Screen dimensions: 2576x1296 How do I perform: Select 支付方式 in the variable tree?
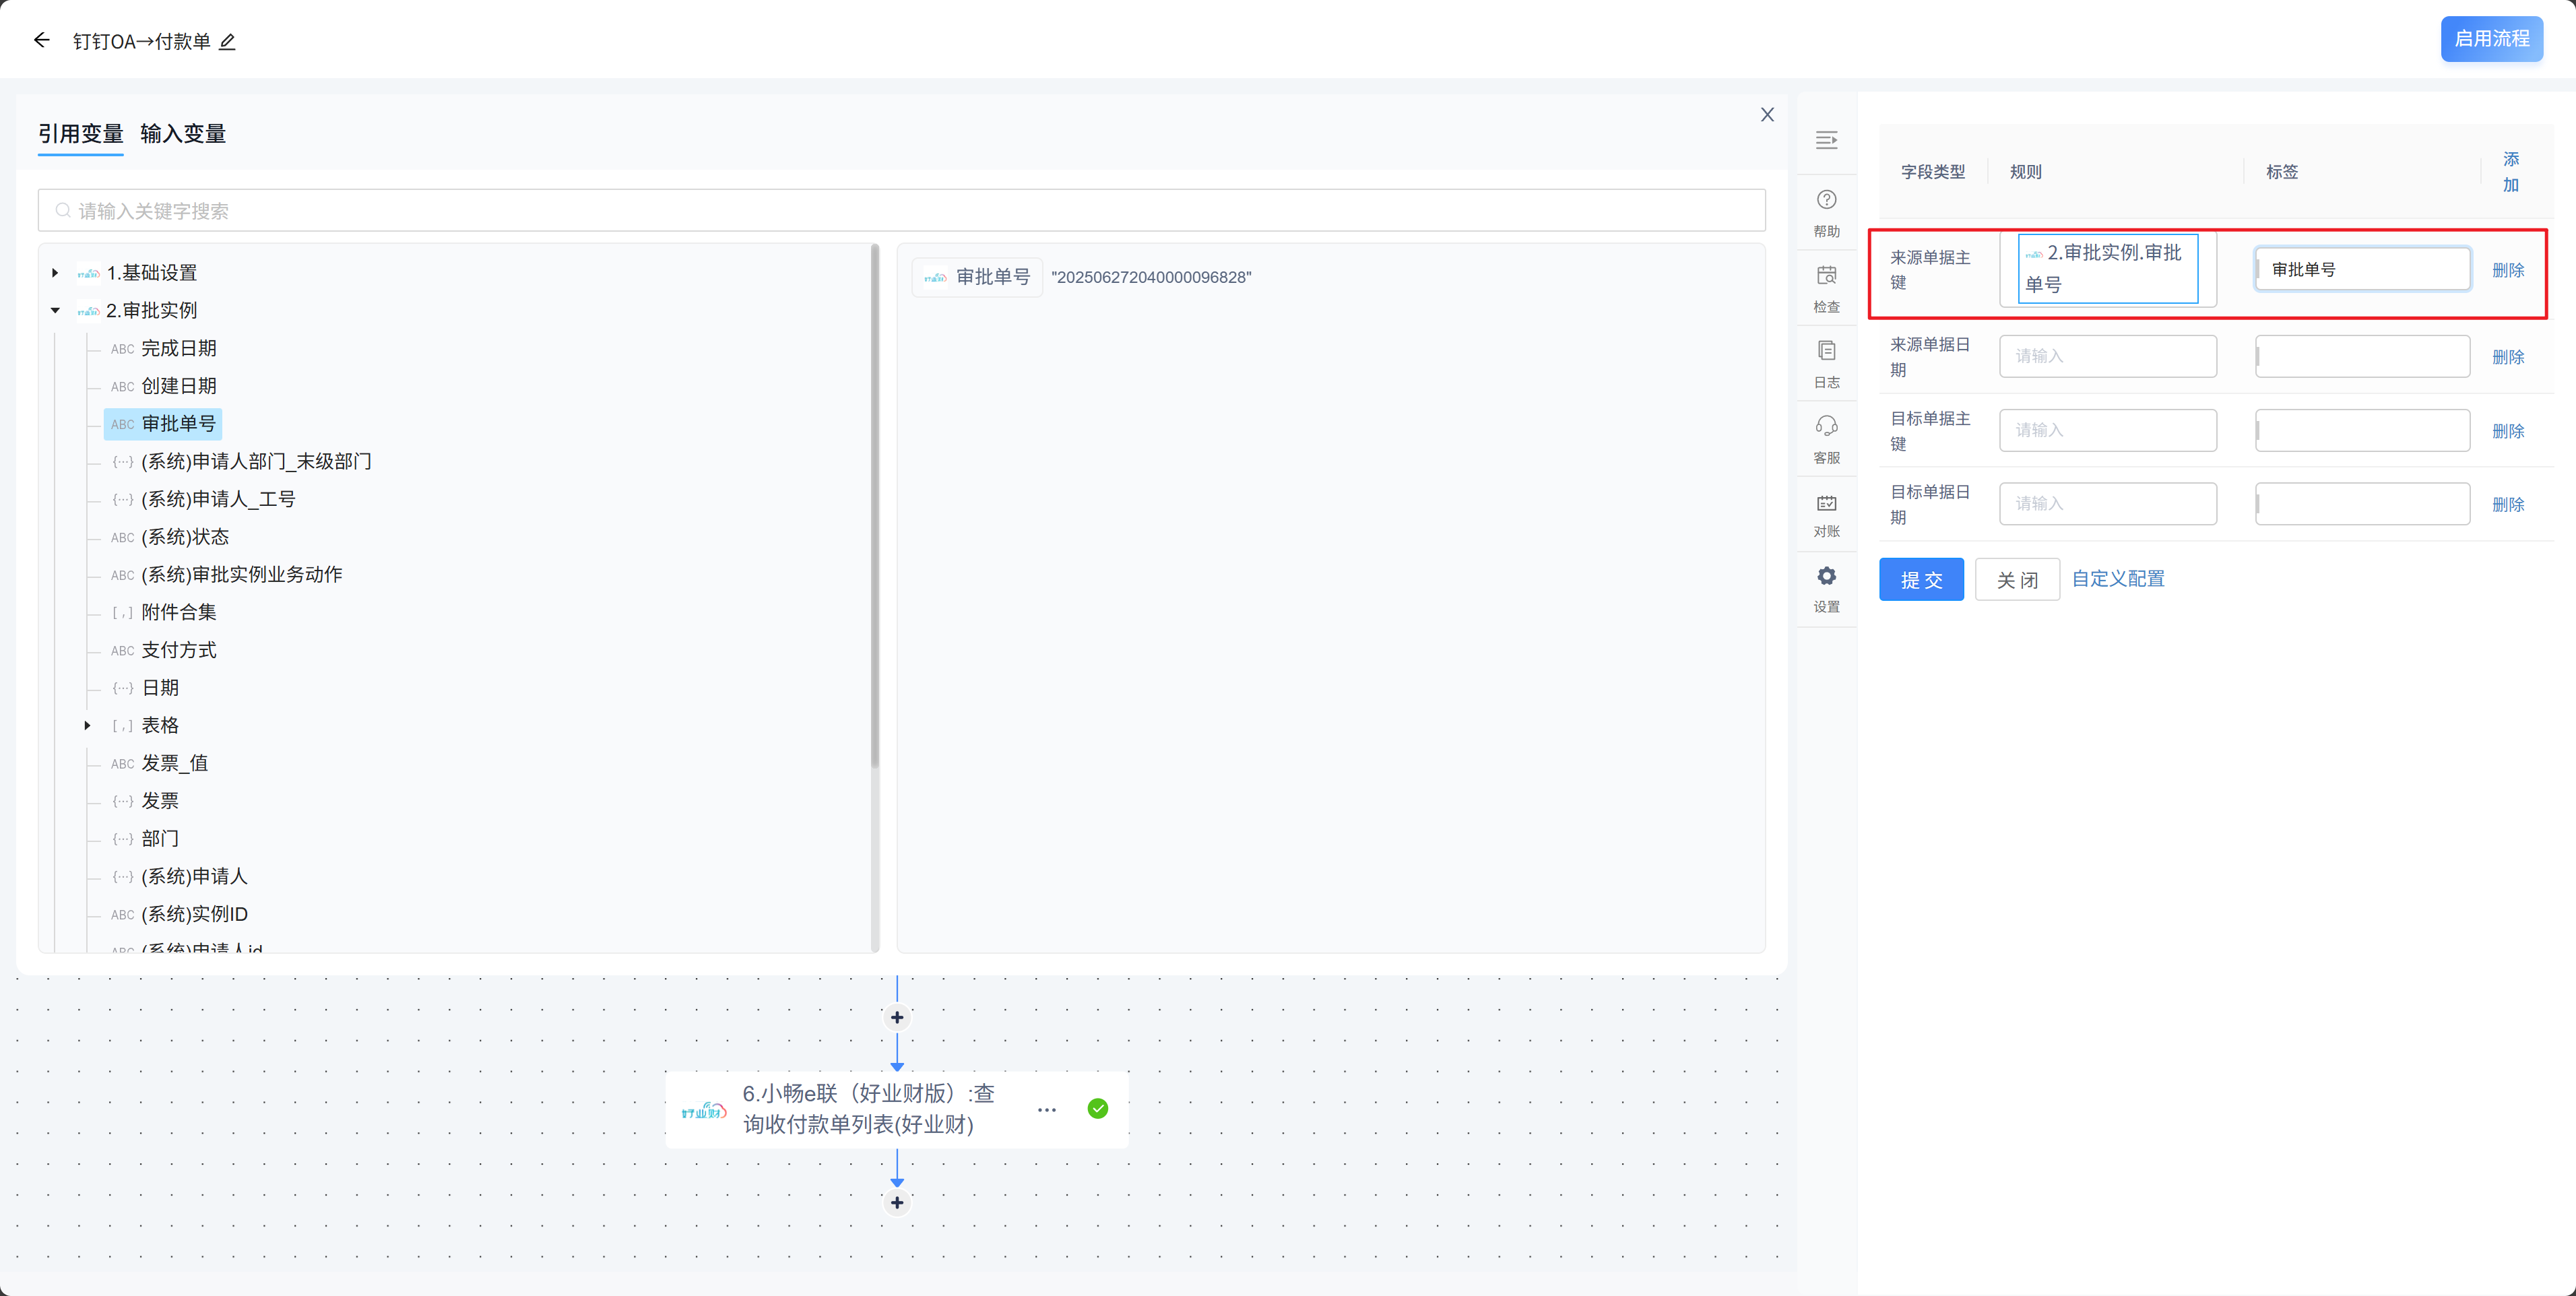click(x=178, y=650)
